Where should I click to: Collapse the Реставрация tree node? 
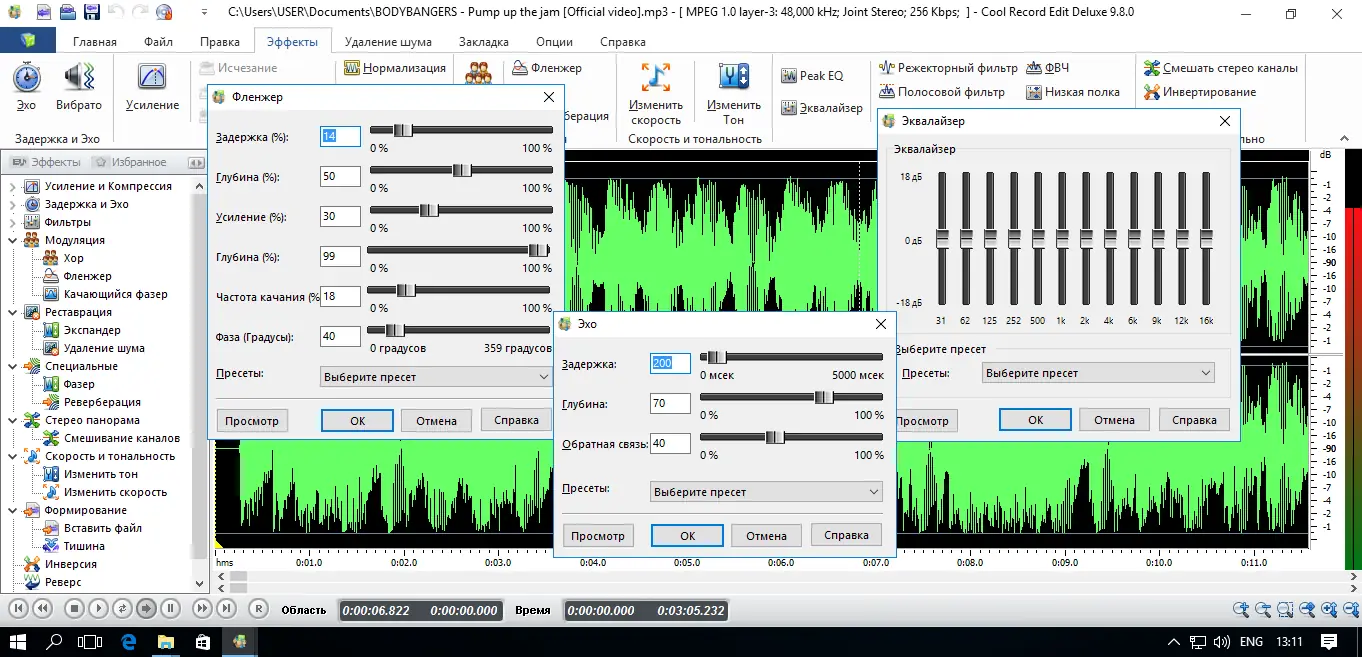[14, 312]
